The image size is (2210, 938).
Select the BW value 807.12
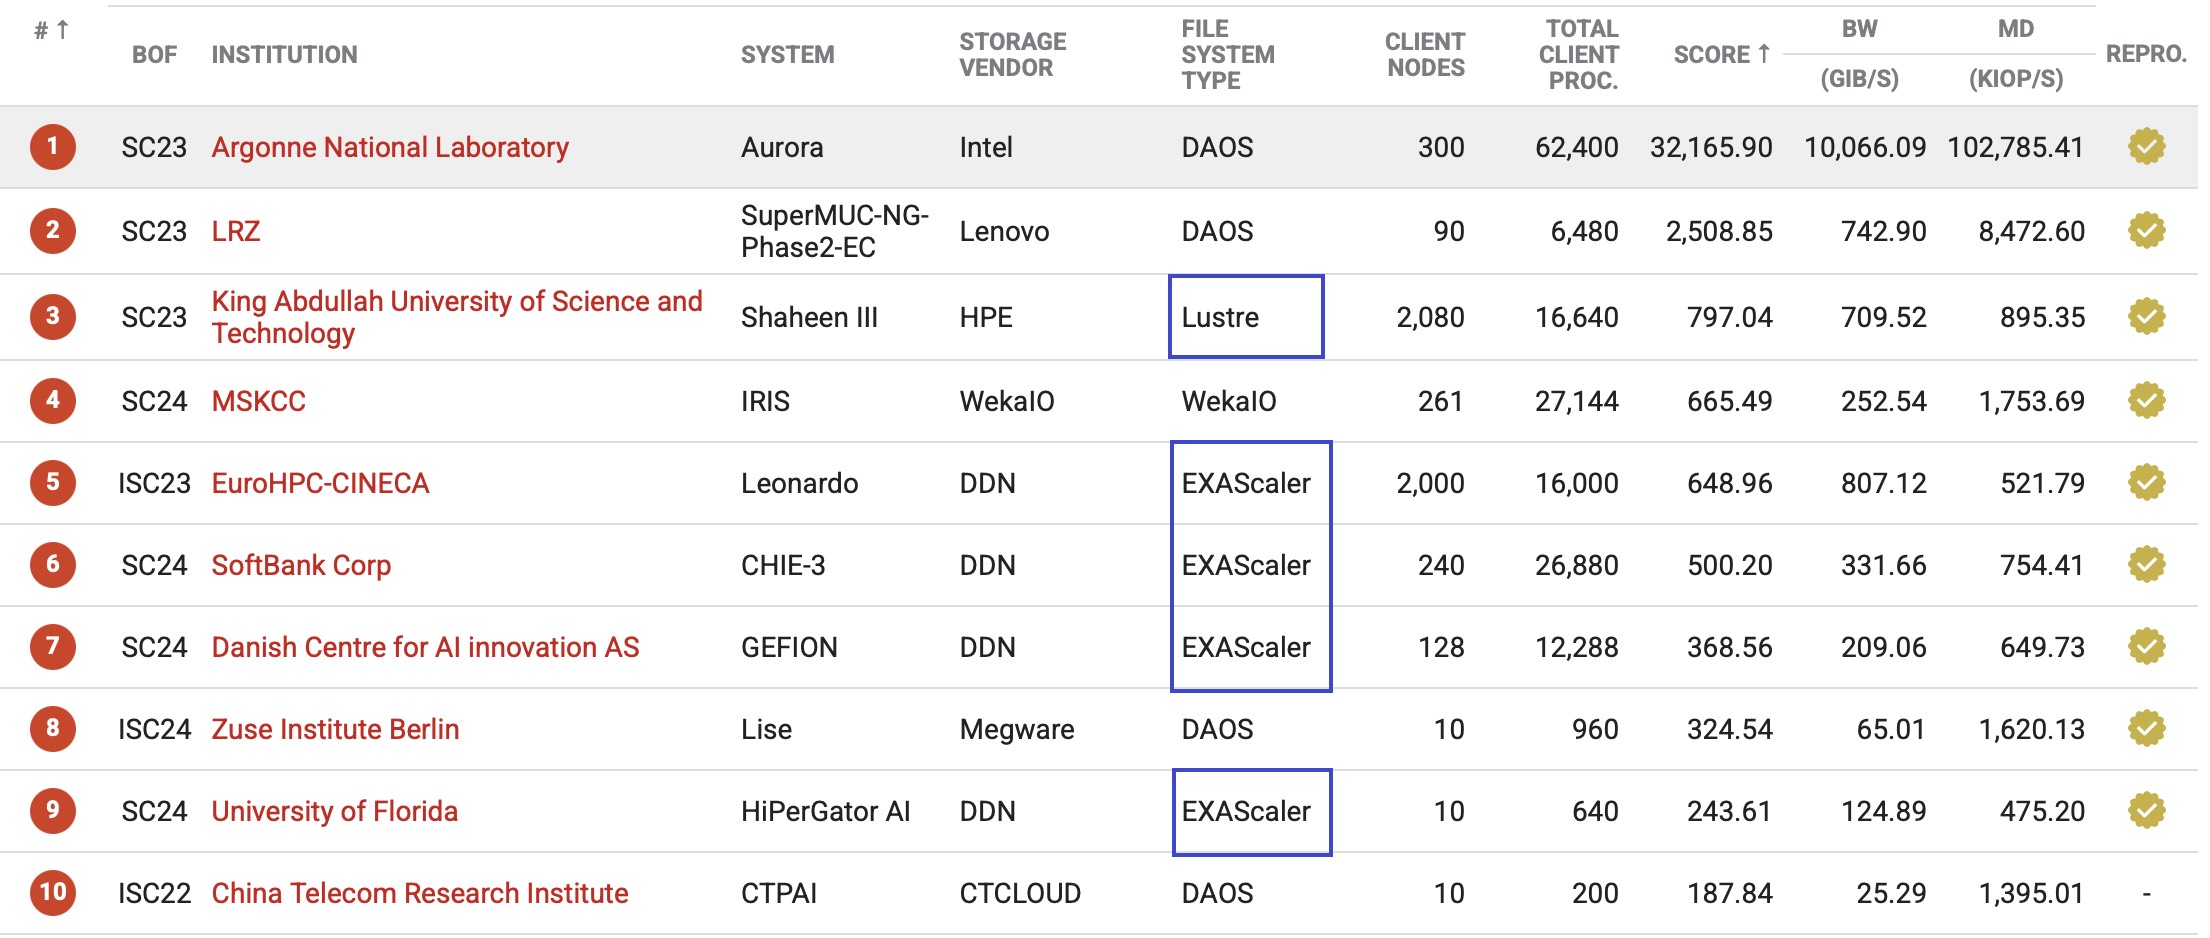[x=1883, y=483]
